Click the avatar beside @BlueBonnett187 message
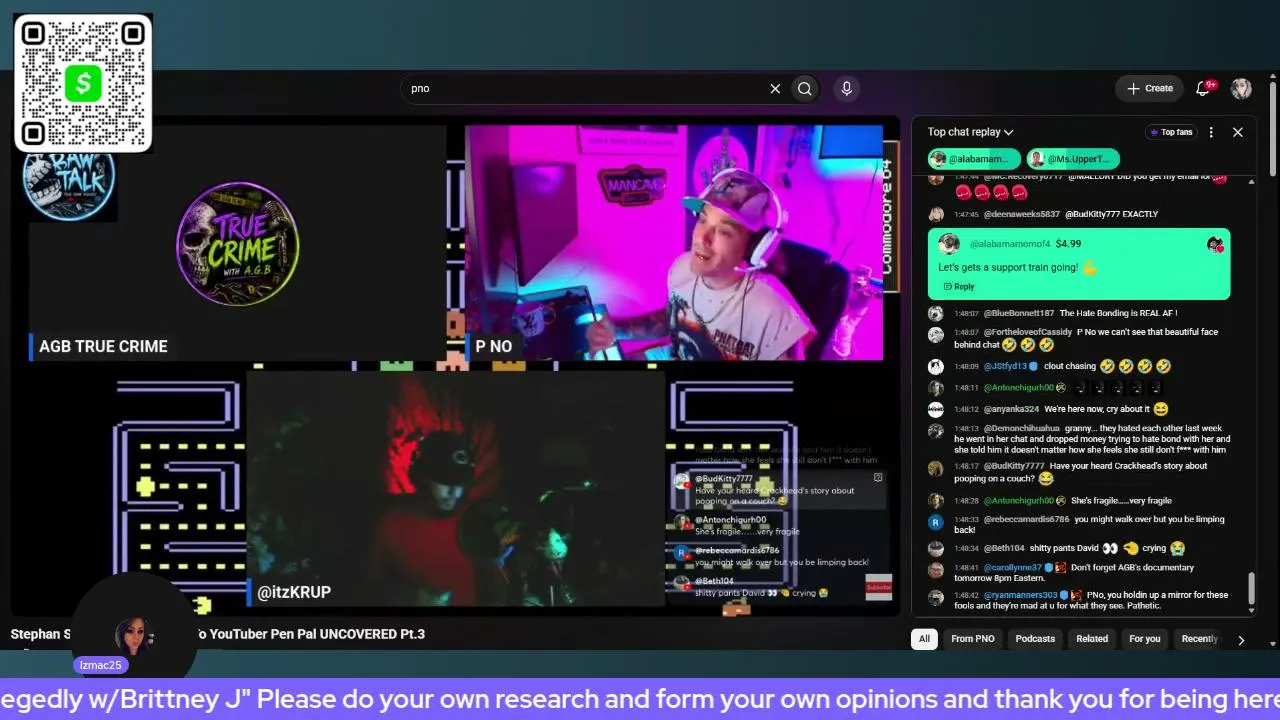 [x=936, y=314]
